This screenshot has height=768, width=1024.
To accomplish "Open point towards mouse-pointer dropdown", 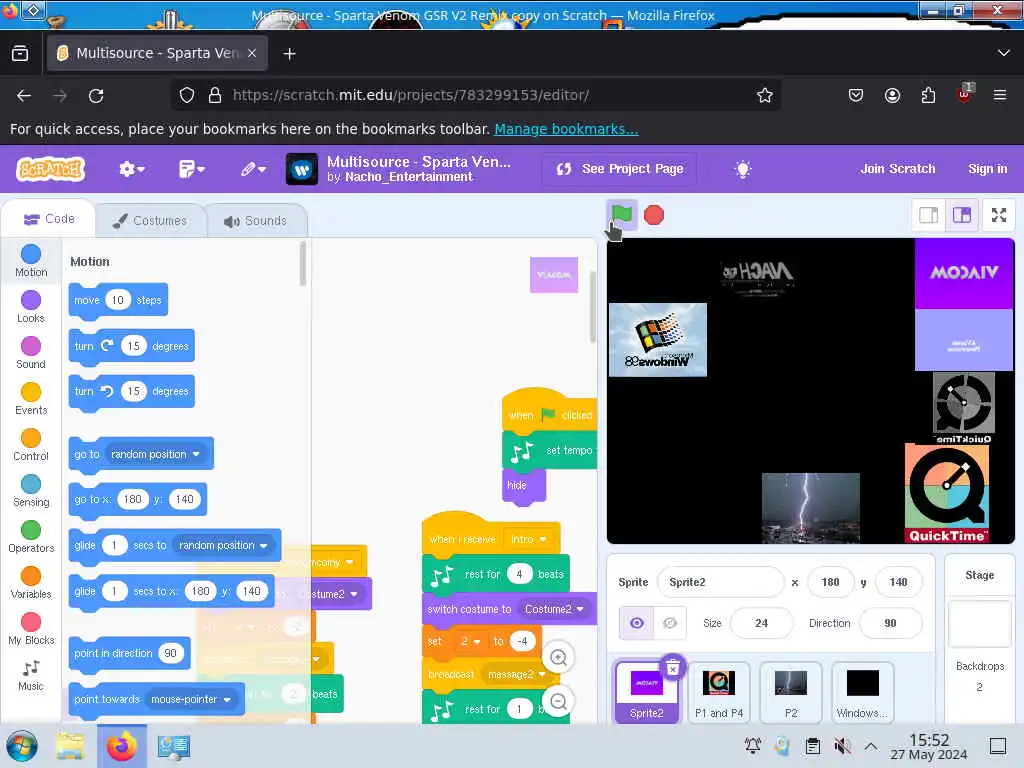I will [x=191, y=699].
